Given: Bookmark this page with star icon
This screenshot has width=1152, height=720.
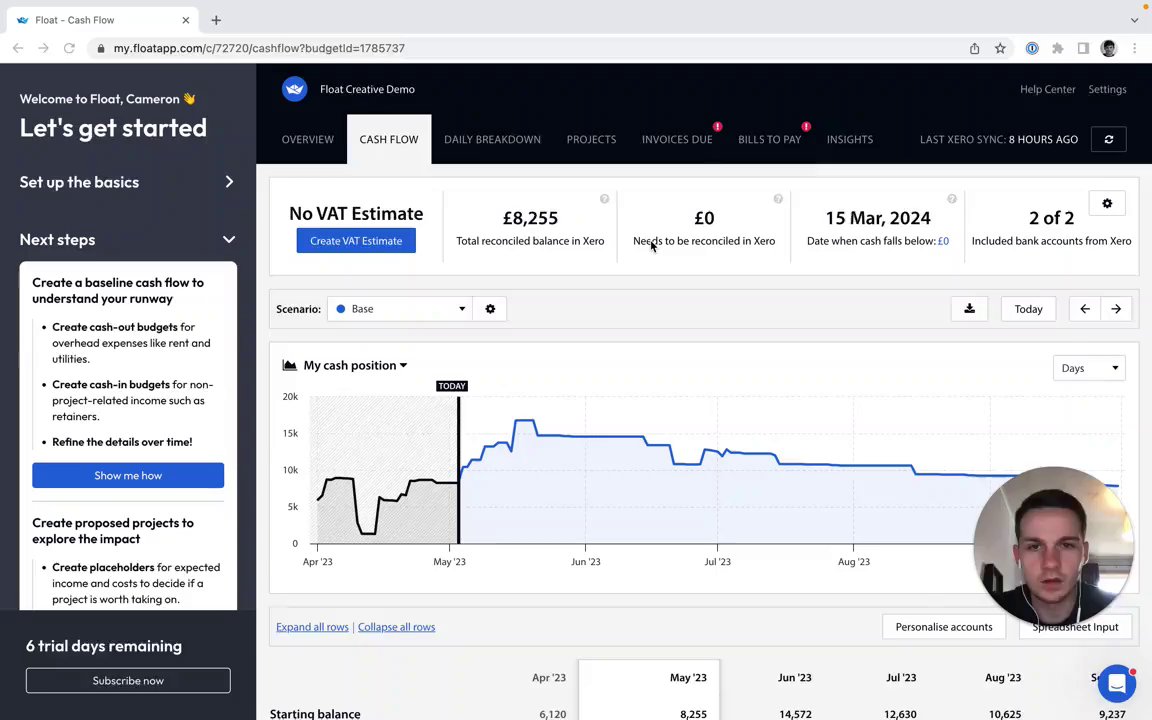Looking at the screenshot, I should 1000,48.
